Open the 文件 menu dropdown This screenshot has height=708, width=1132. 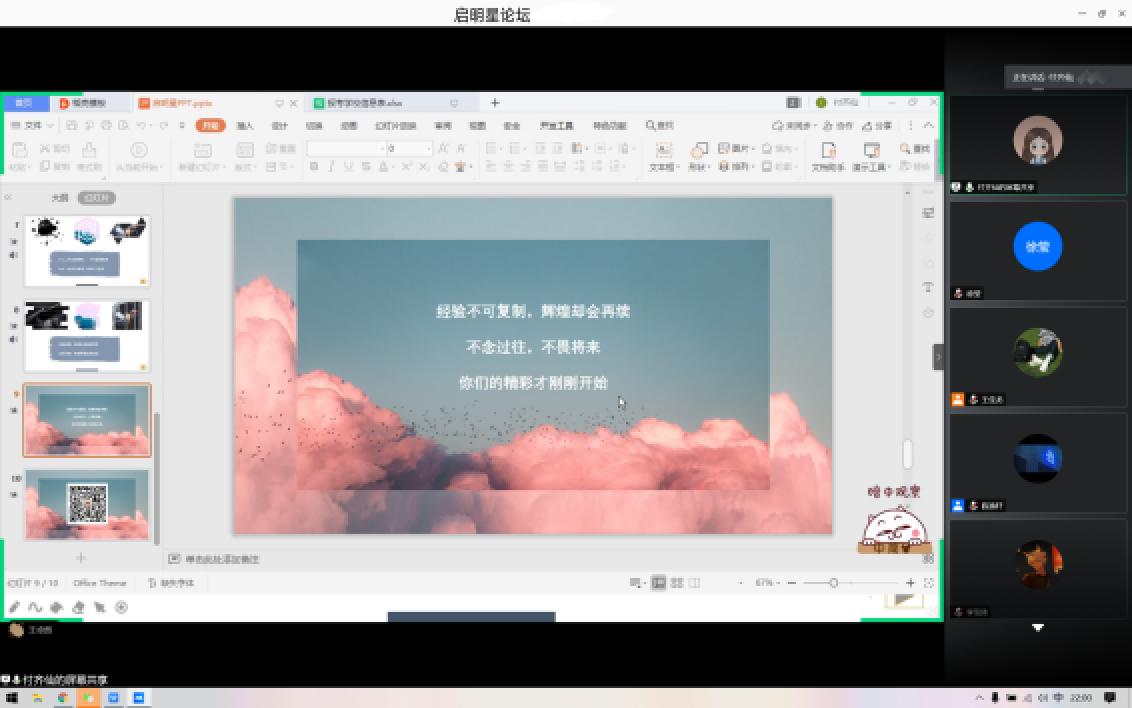tap(32, 126)
